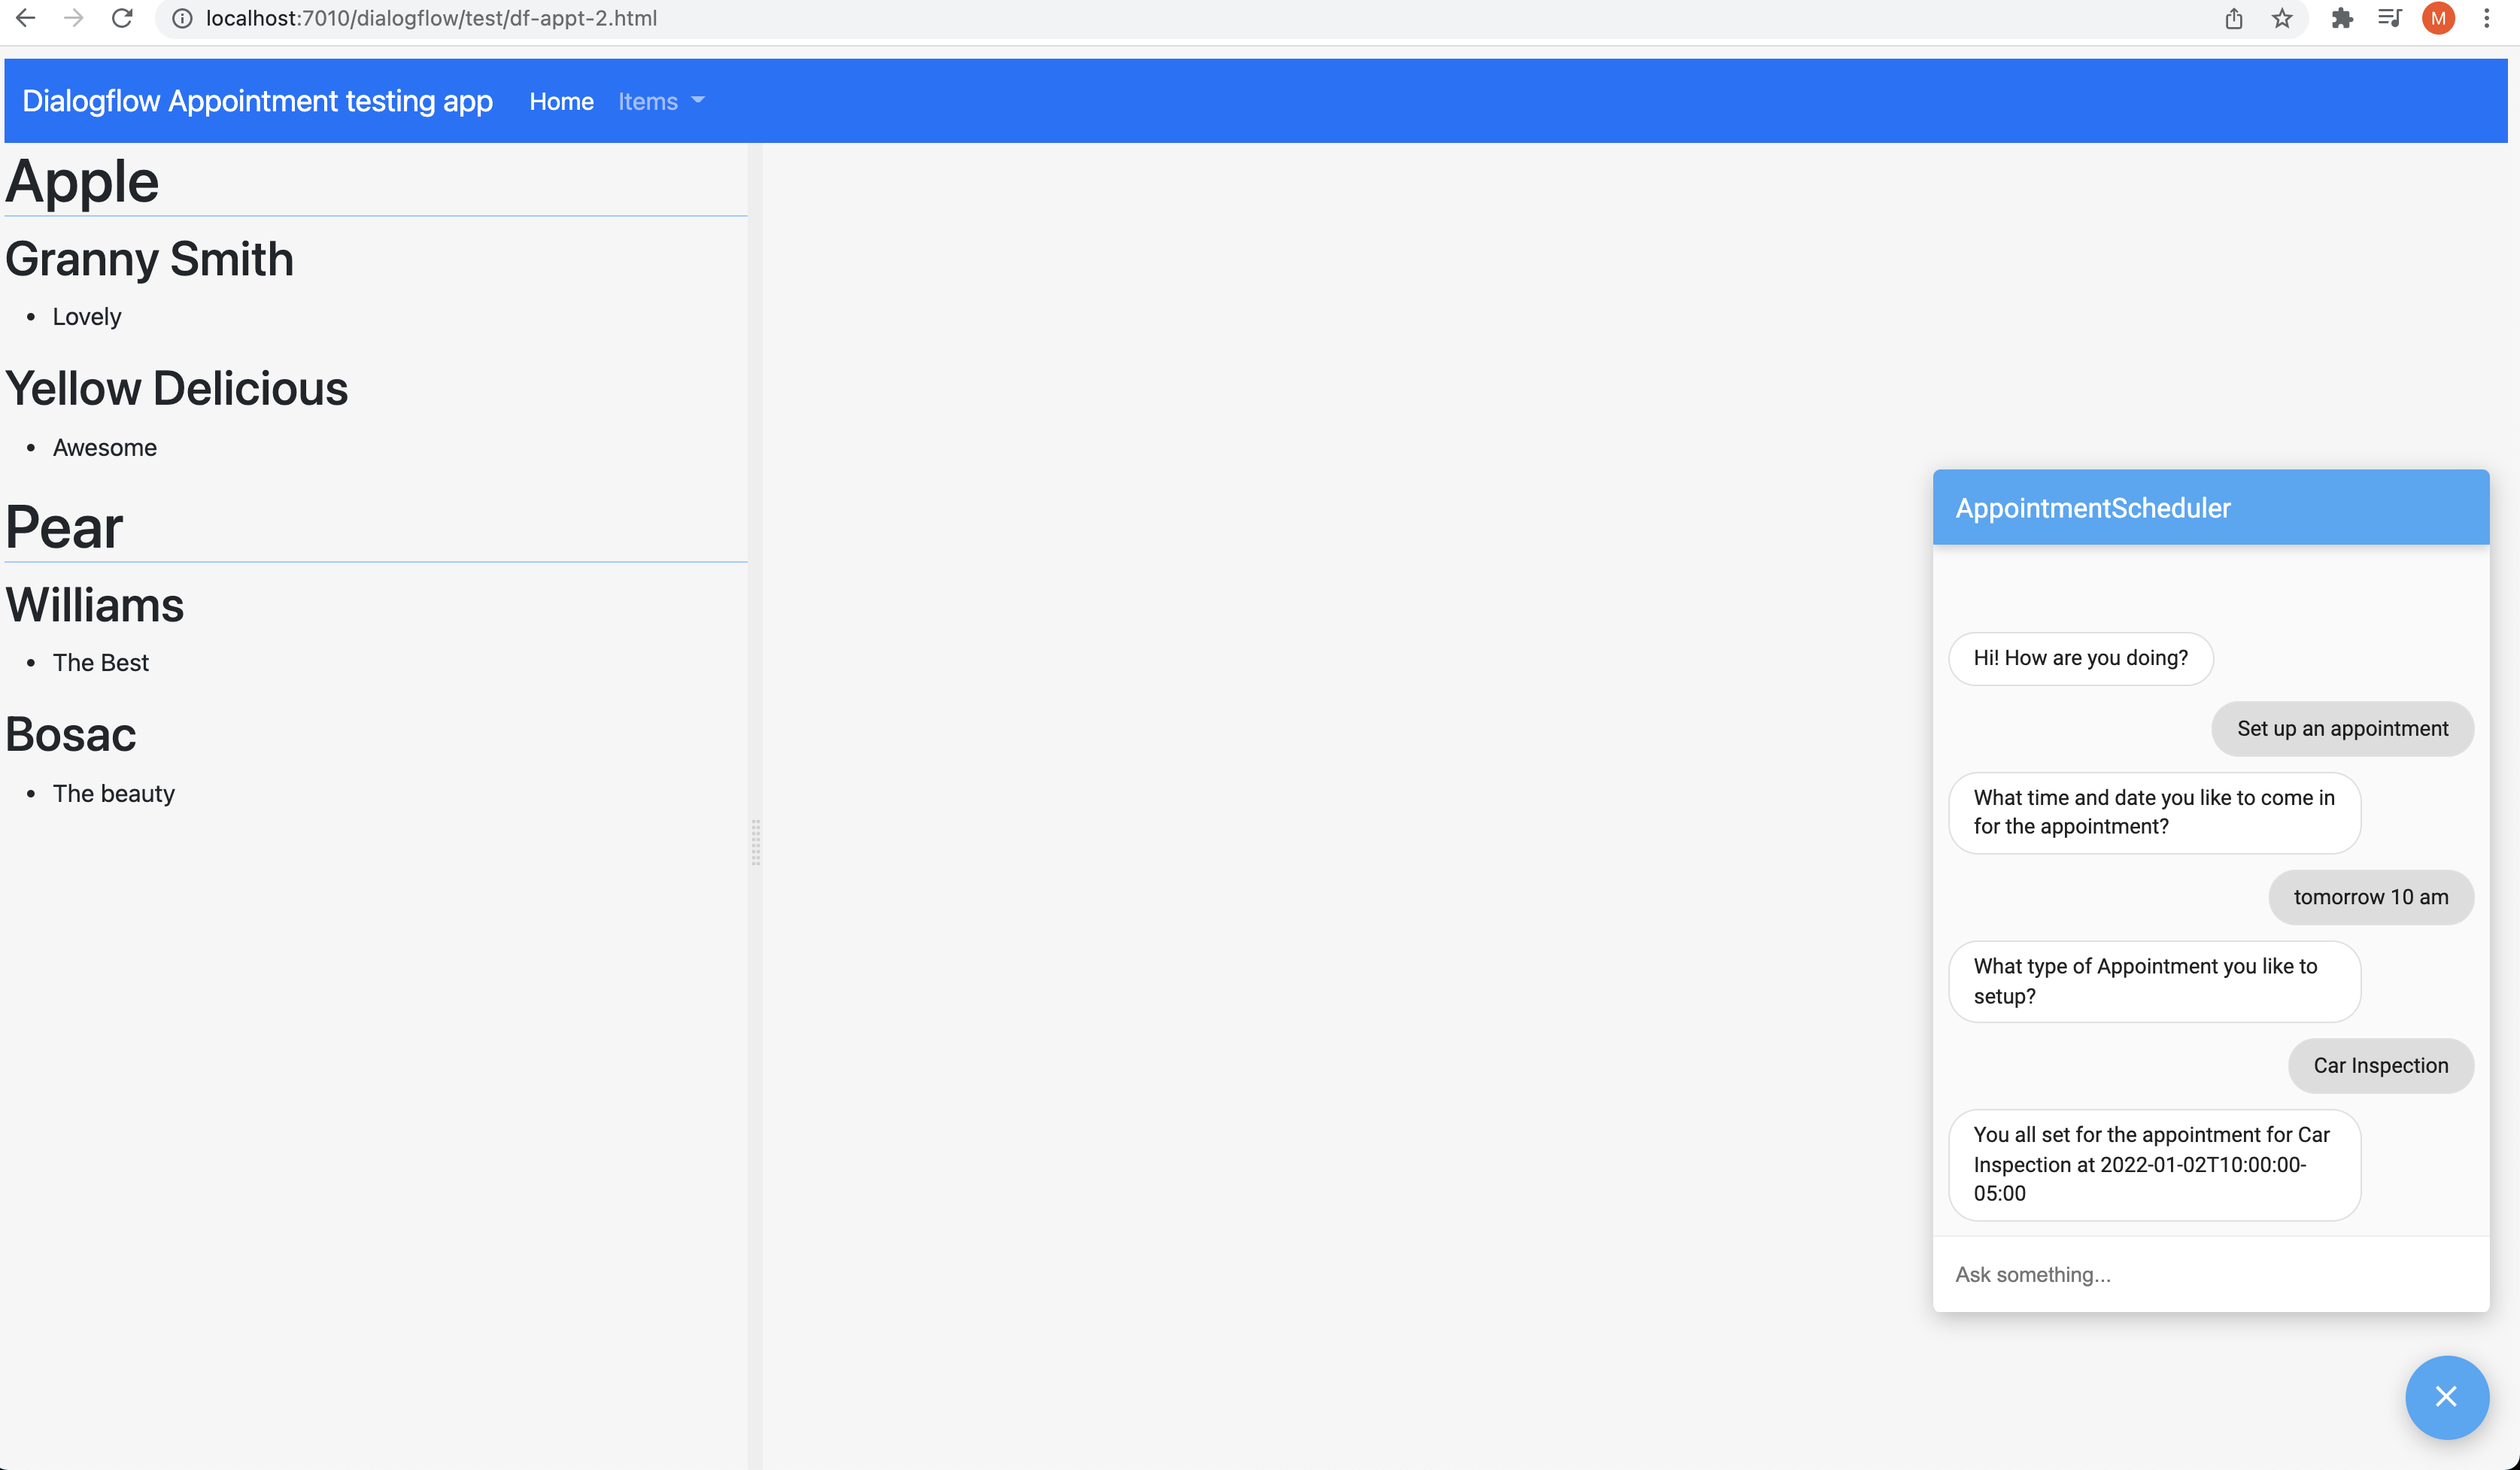Click the Car Inspection chat bubble
The width and height of the screenshot is (2520, 1470).
pos(2380,1065)
